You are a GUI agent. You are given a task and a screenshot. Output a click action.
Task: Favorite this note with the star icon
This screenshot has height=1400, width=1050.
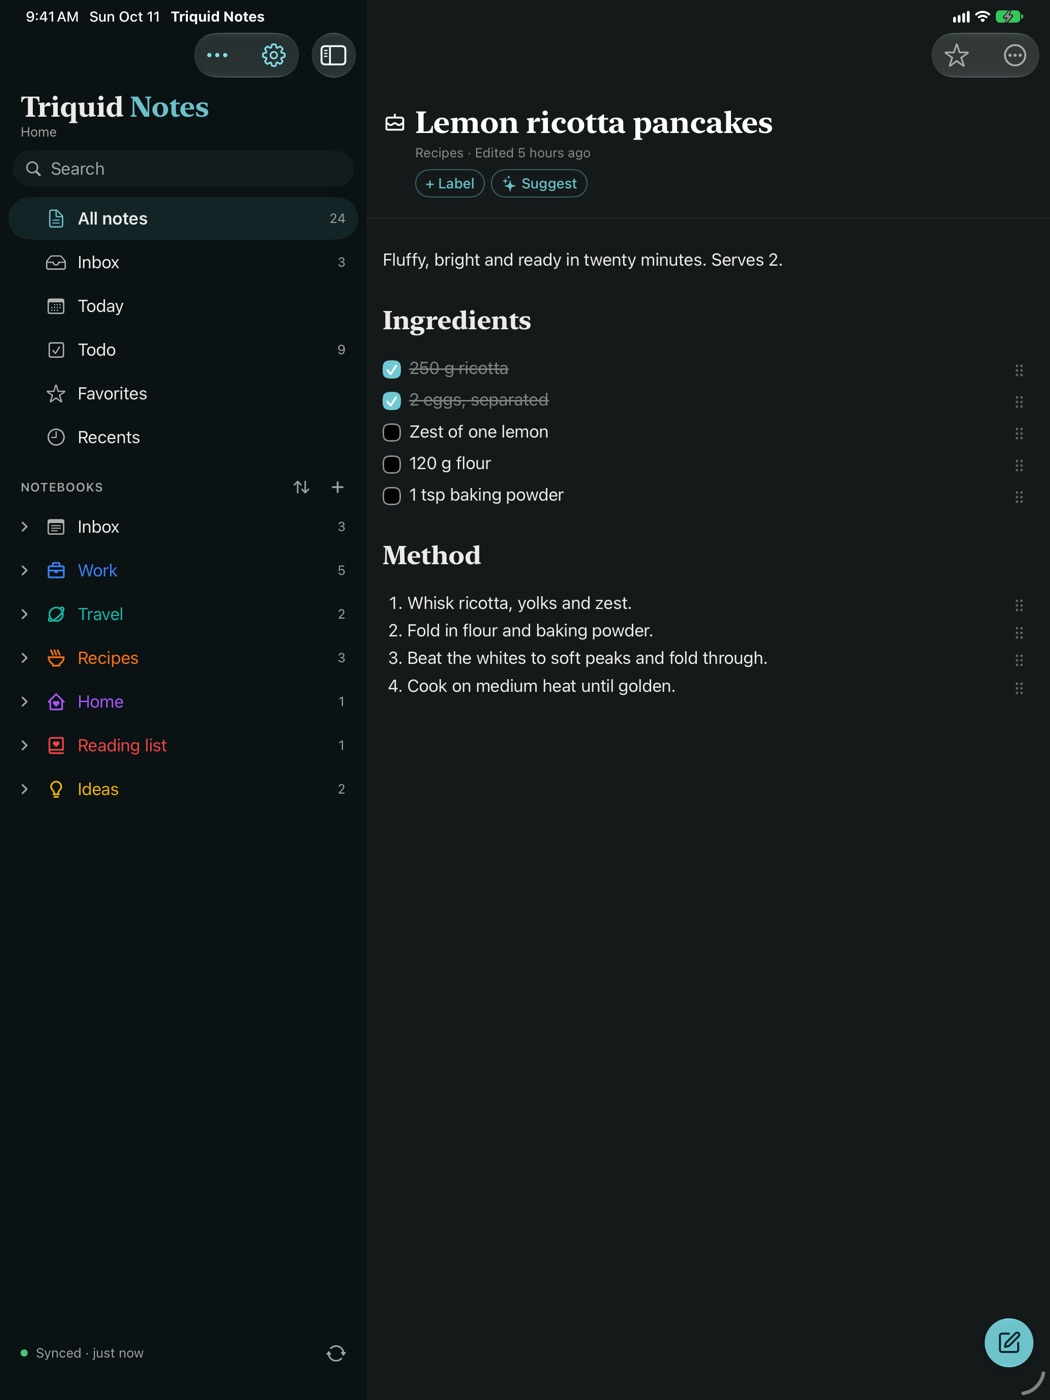tap(957, 55)
